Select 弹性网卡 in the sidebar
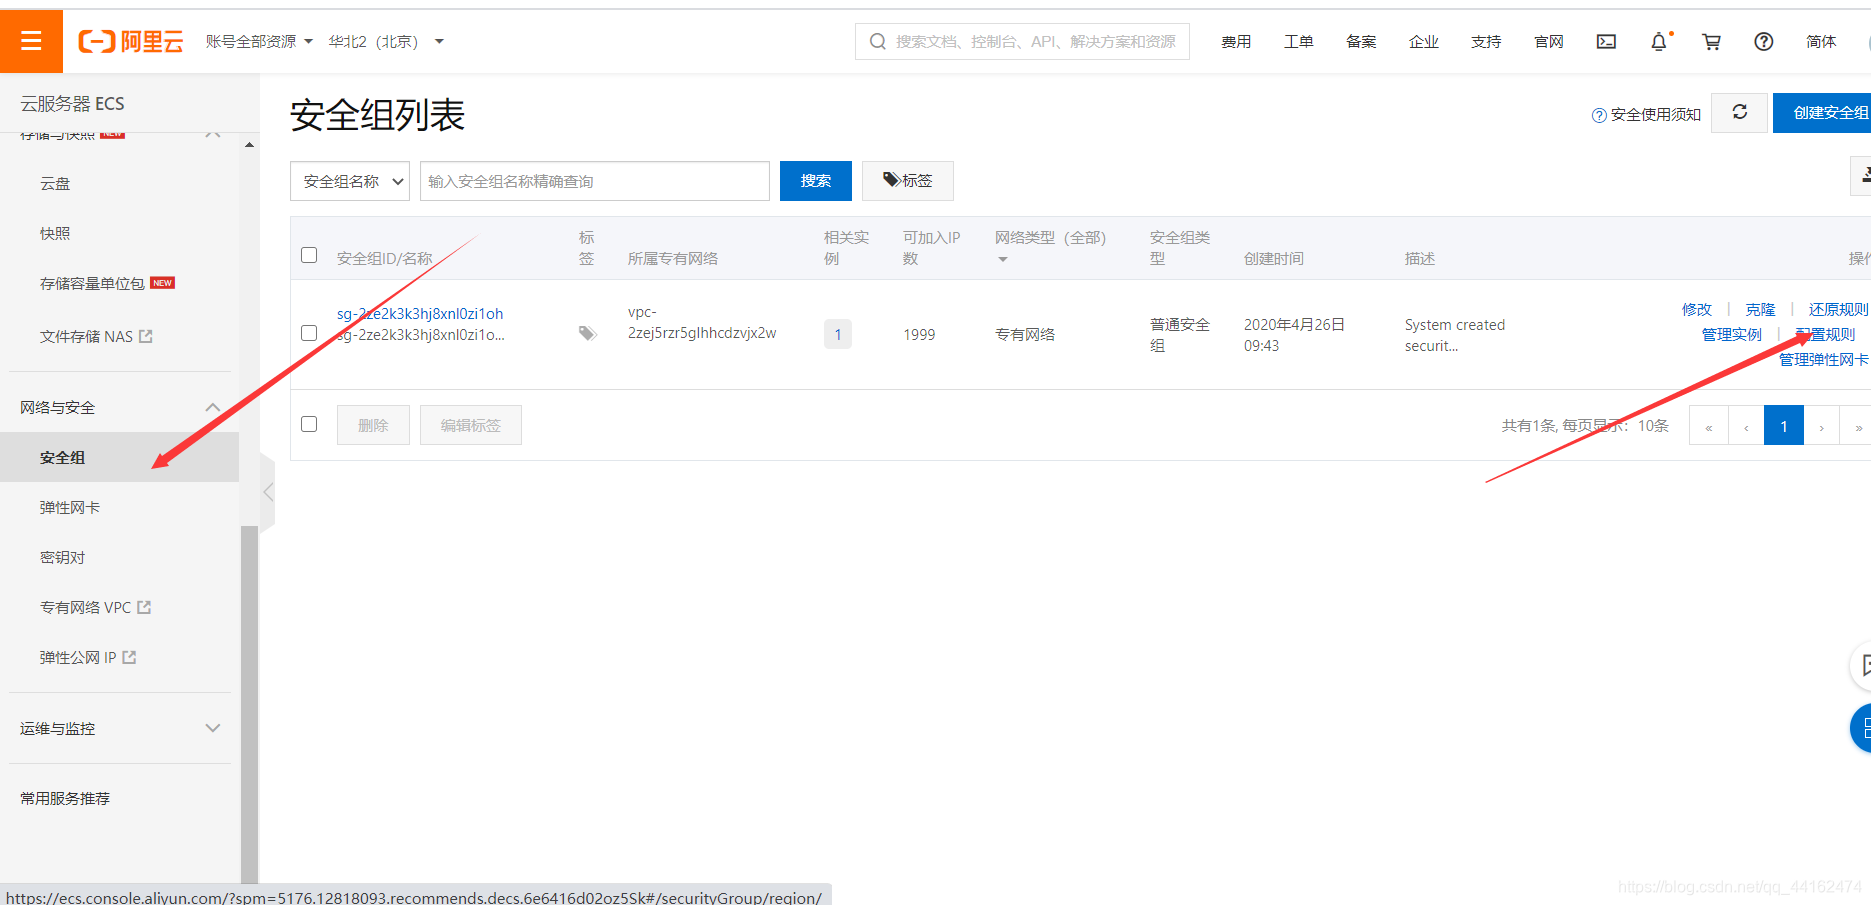This screenshot has height=905, width=1871. pyautogui.click(x=70, y=507)
